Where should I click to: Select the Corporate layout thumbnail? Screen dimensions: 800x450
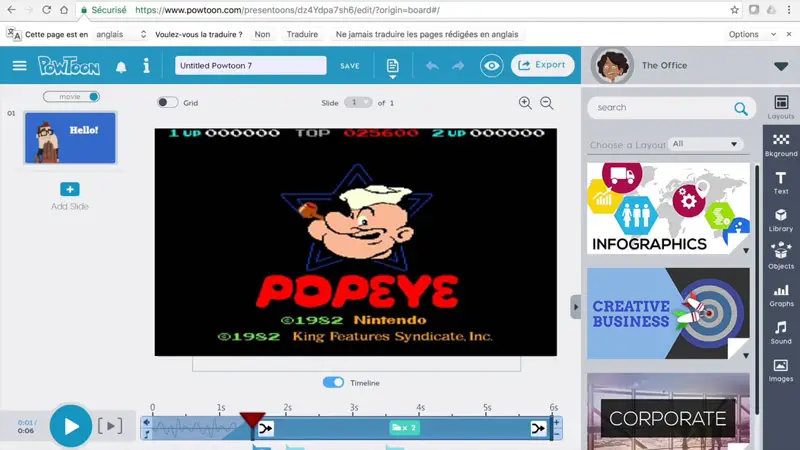(668, 411)
